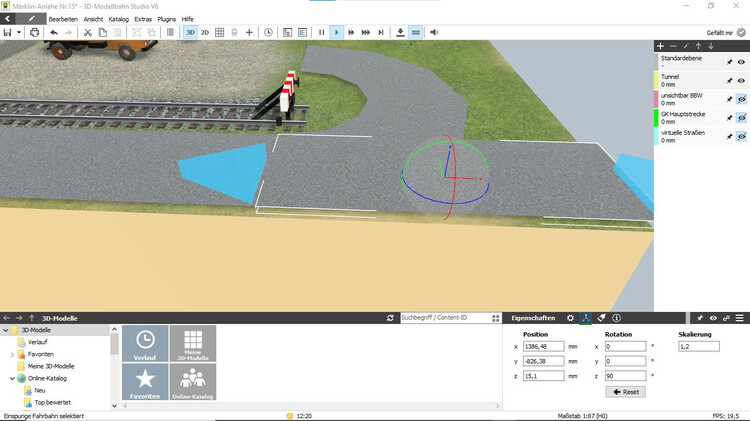Select the pencil edit mode tab
This screenshot has width=750, height=421.
pos(31,19)
